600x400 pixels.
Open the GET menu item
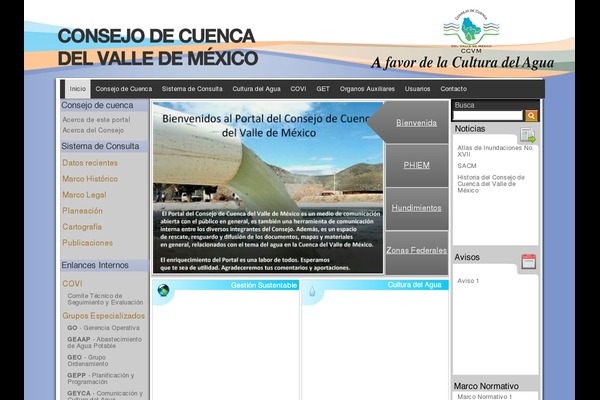[323, 89]
